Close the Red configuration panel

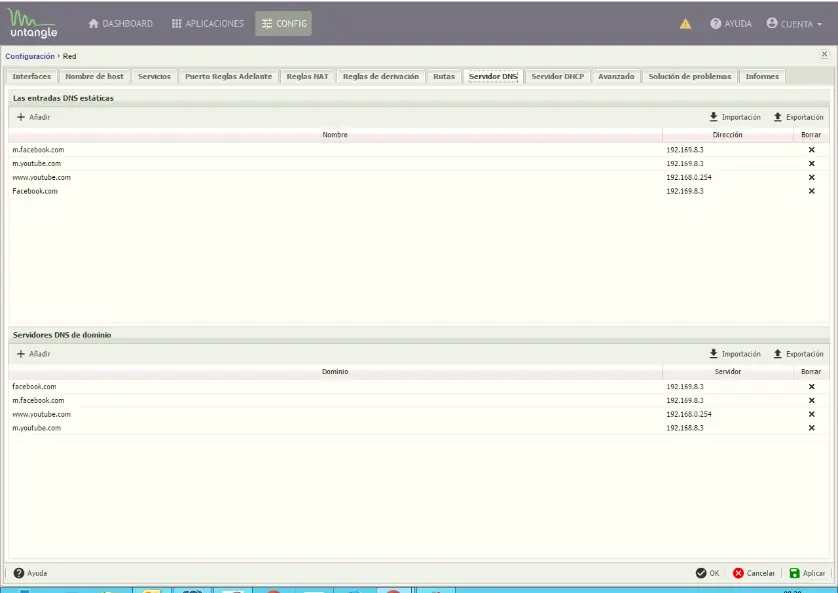[x=825, y=54]
